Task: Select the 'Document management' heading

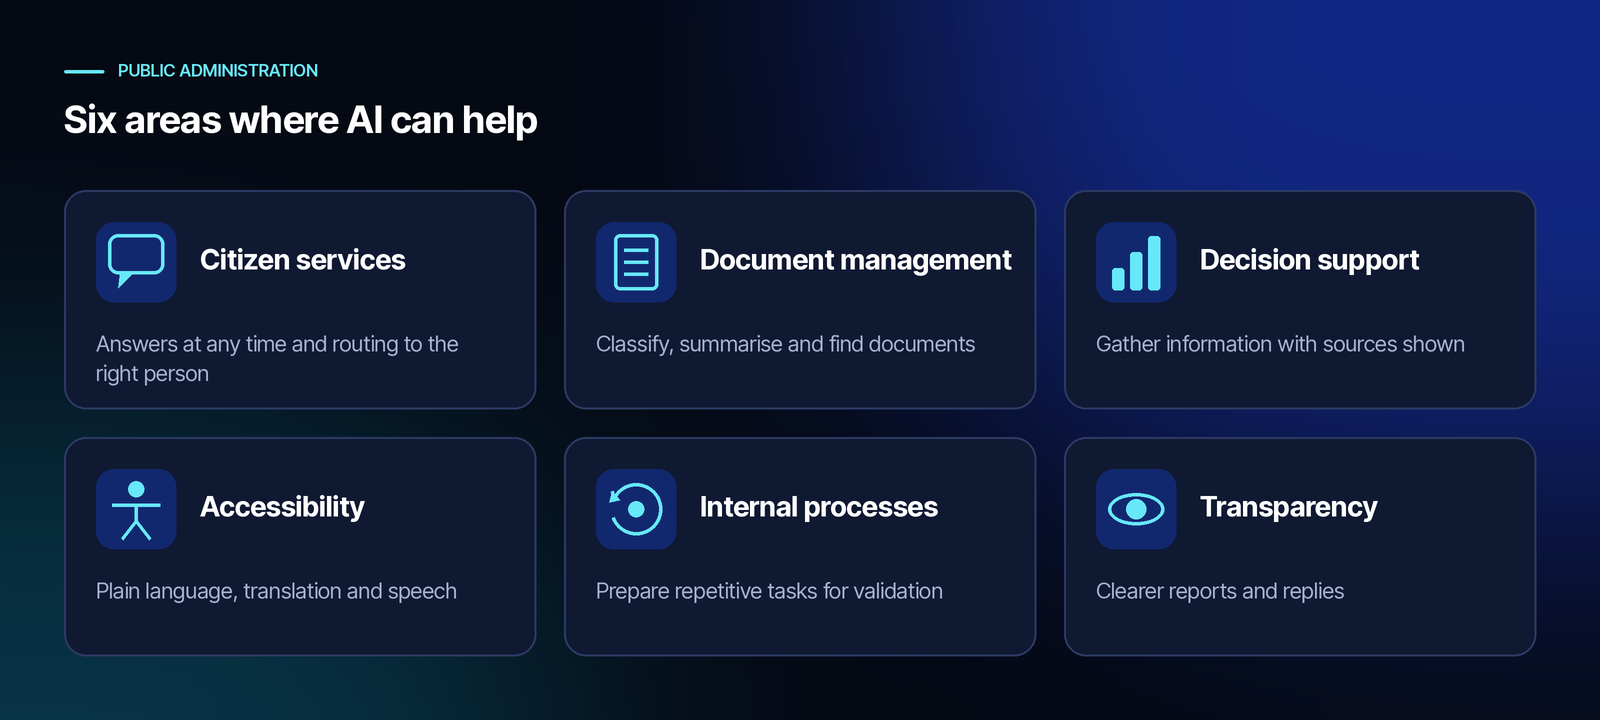Action: (856, 260)
